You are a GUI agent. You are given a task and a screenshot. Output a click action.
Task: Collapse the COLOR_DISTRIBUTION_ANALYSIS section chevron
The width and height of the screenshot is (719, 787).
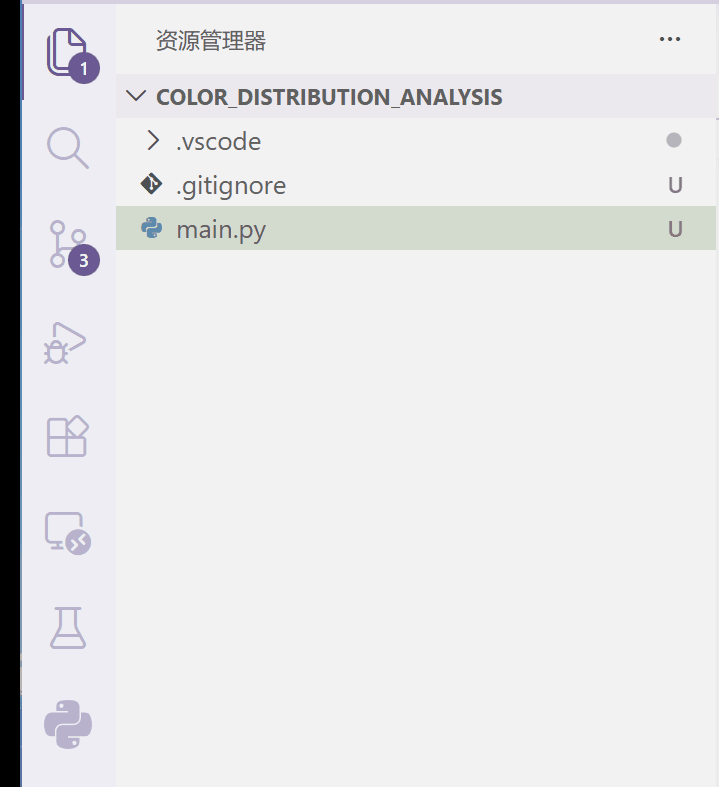pos(136,97)
